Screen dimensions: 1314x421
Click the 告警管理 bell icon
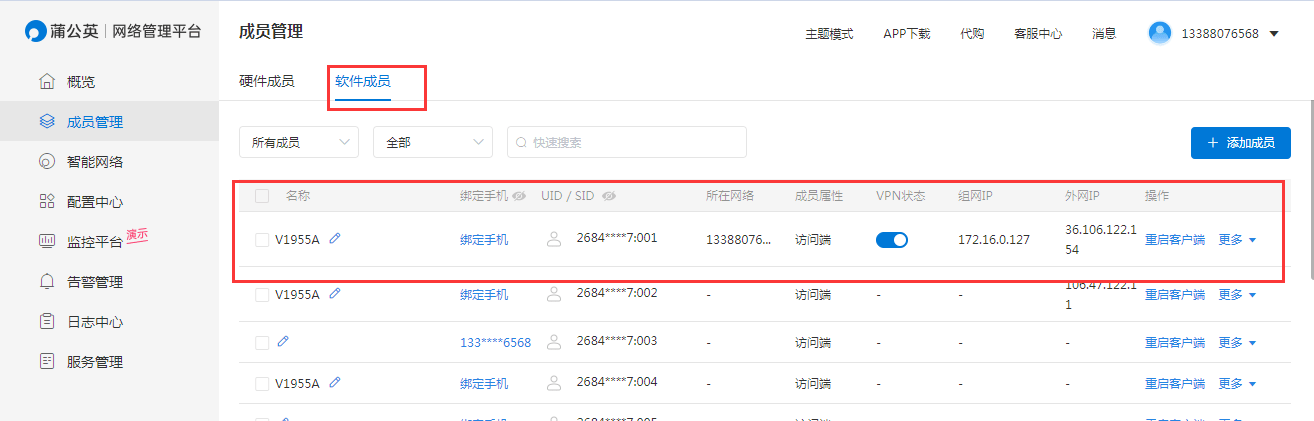point(46,282)
